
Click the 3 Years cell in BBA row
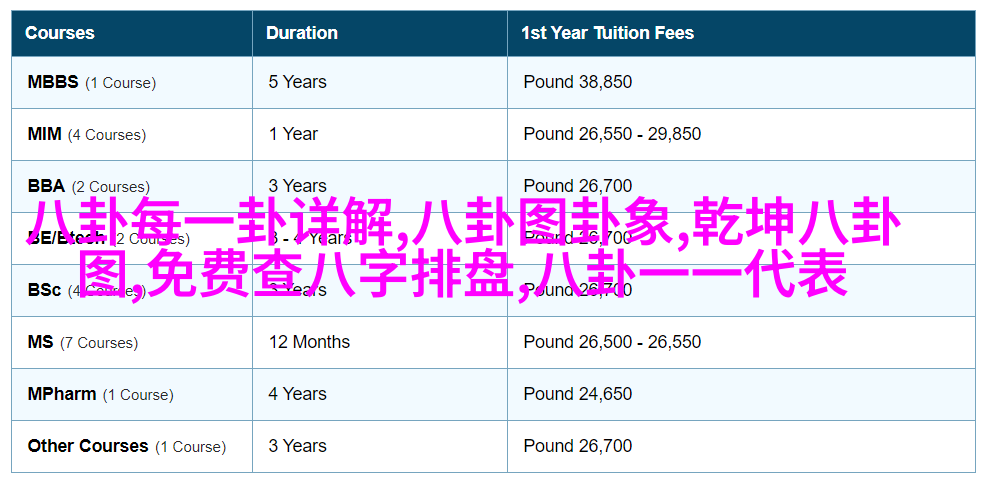[x=380, y=186]
